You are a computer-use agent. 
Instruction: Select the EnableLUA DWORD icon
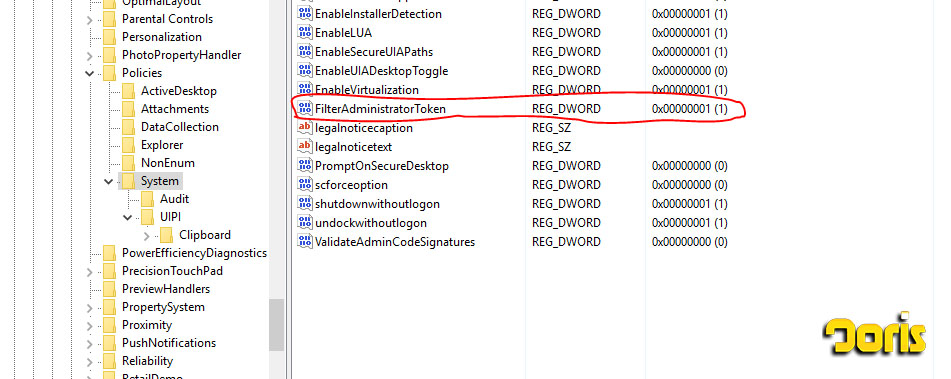coord(304,32)
